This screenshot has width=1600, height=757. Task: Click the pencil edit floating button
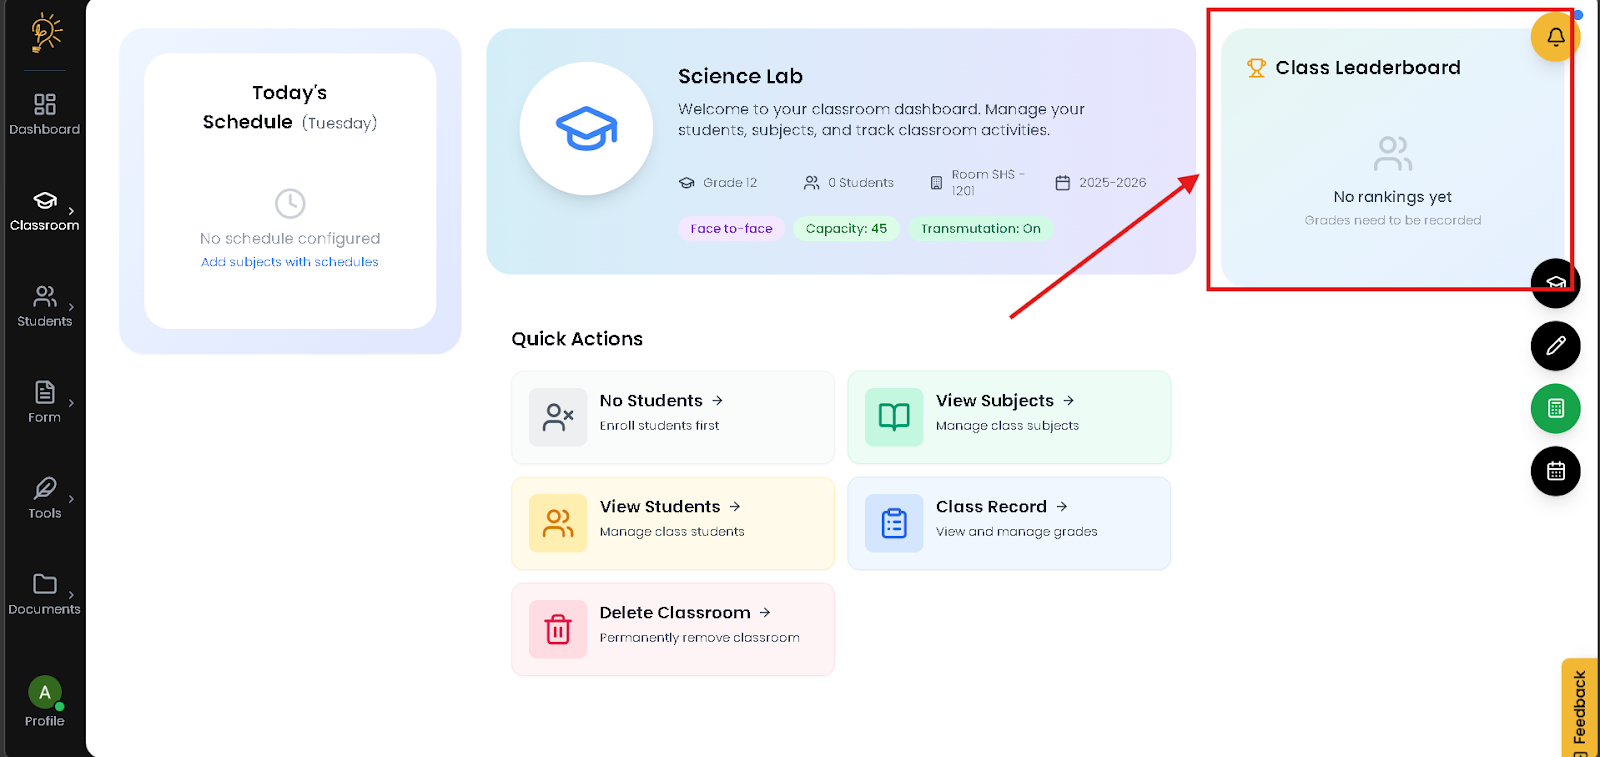tap(1555, 346)
